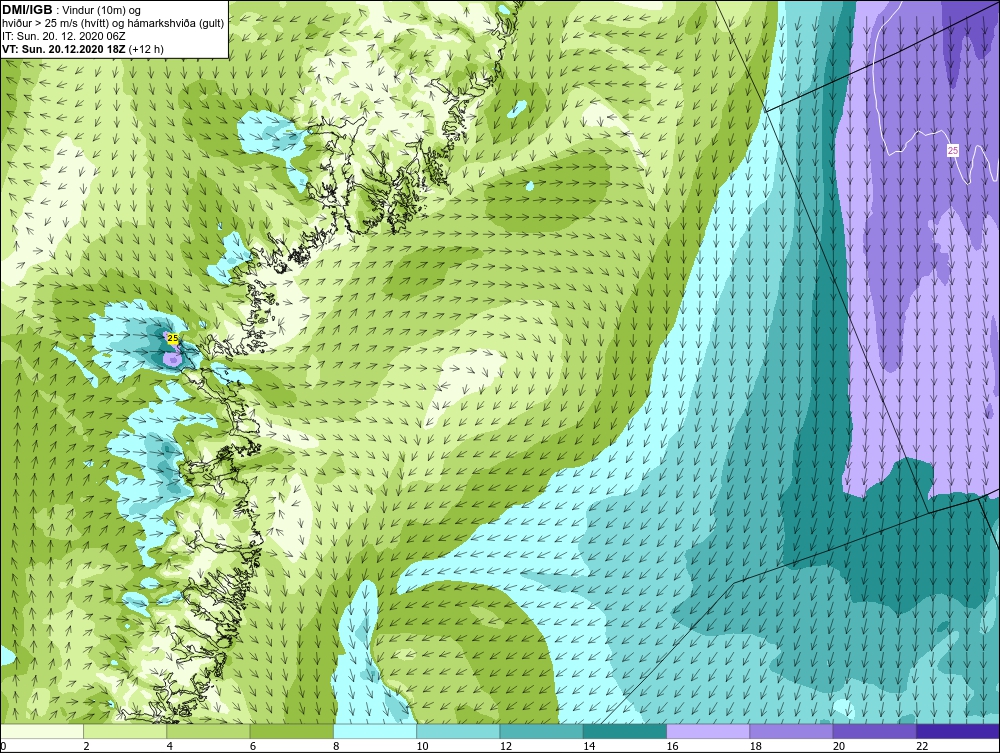
Task: Click the legend tick label 16
Action: point(672,746)
